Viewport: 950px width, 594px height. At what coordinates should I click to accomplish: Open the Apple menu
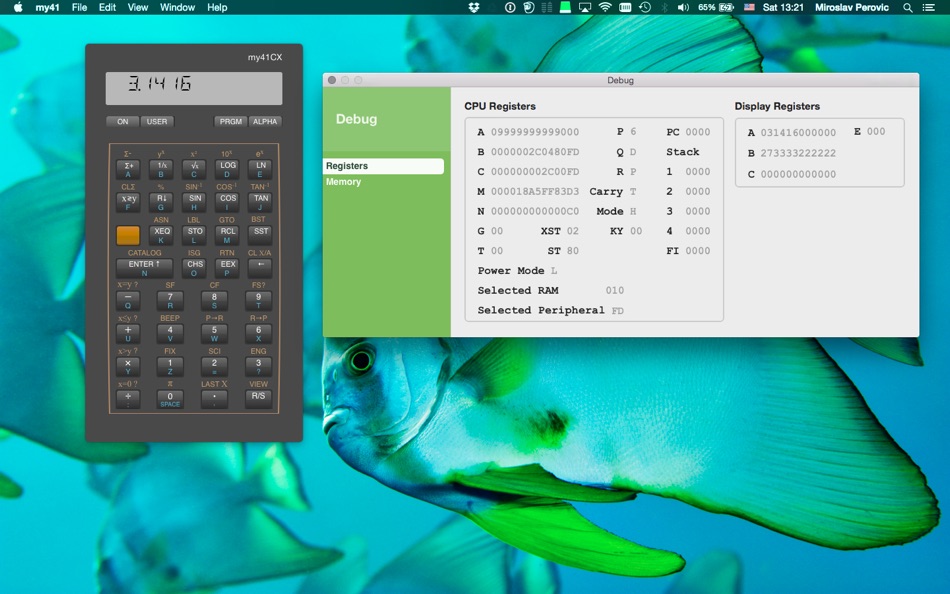(x=18, y=7)
